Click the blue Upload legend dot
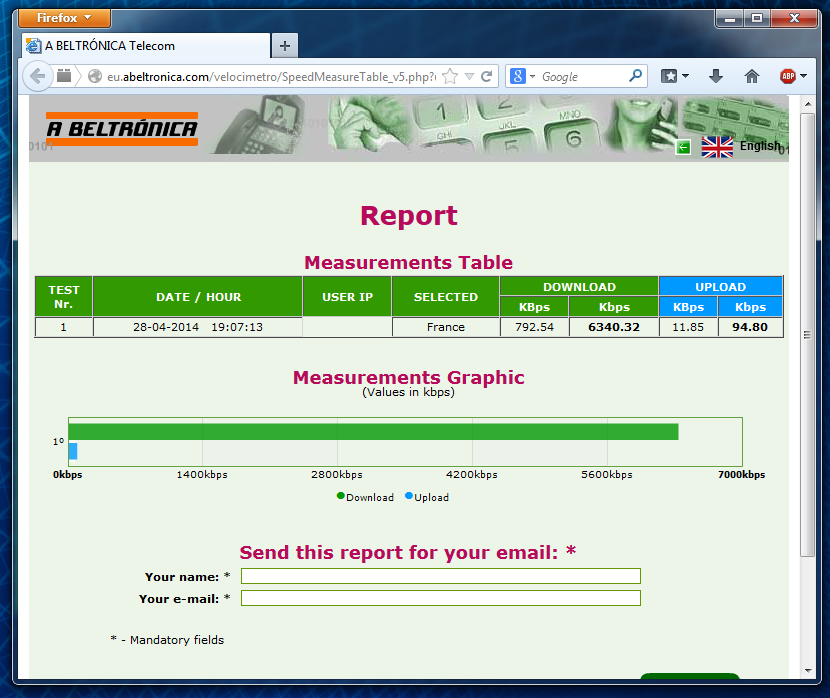 coord(409,496)
